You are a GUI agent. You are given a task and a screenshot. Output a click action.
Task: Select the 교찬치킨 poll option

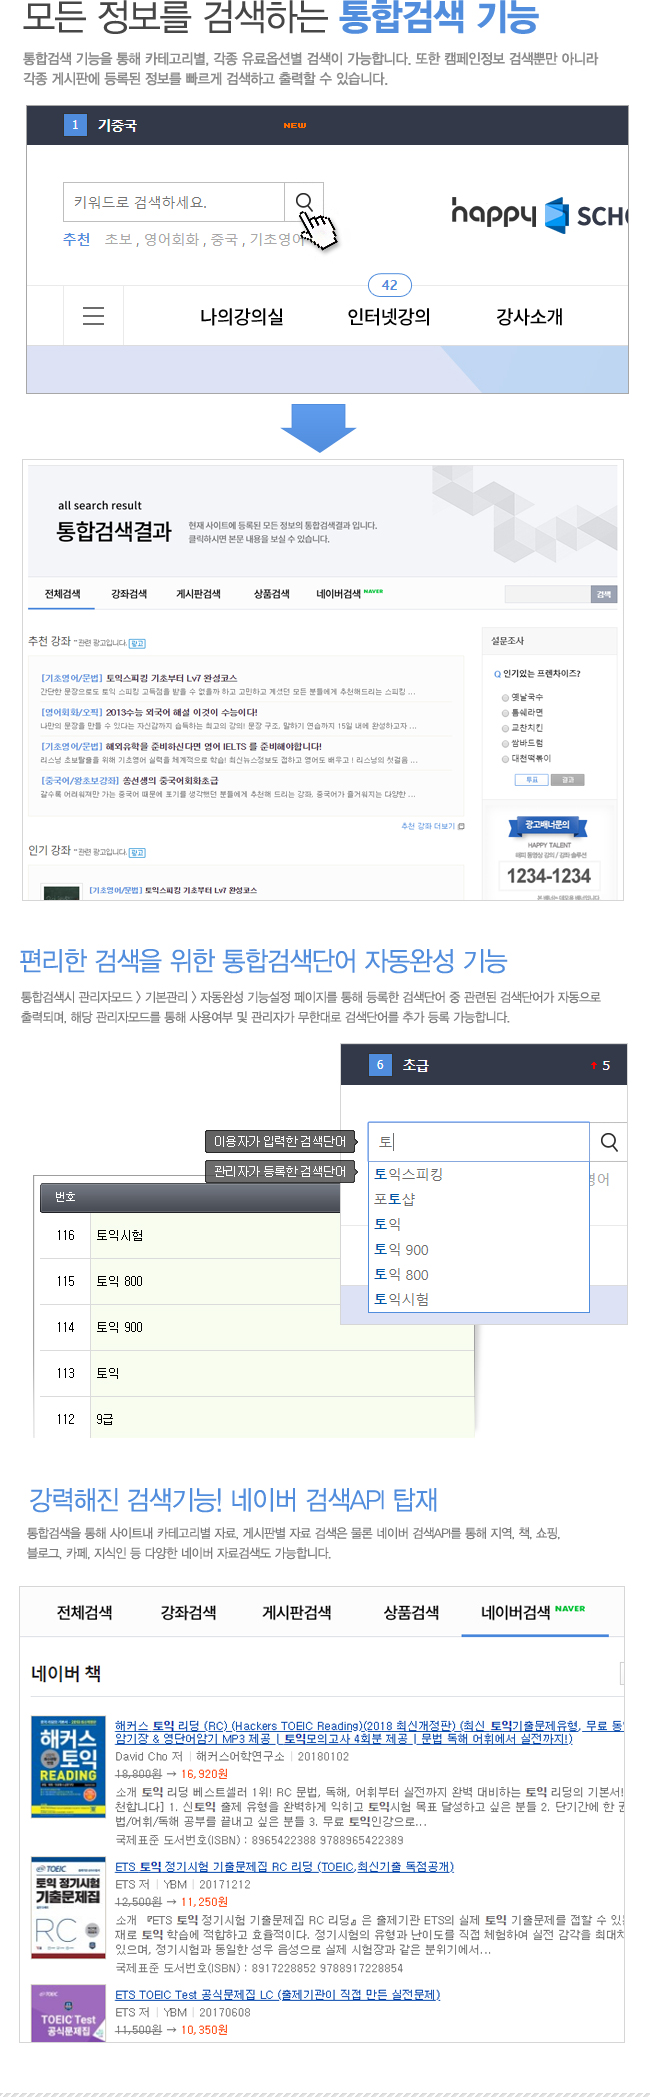click(522, 728)
